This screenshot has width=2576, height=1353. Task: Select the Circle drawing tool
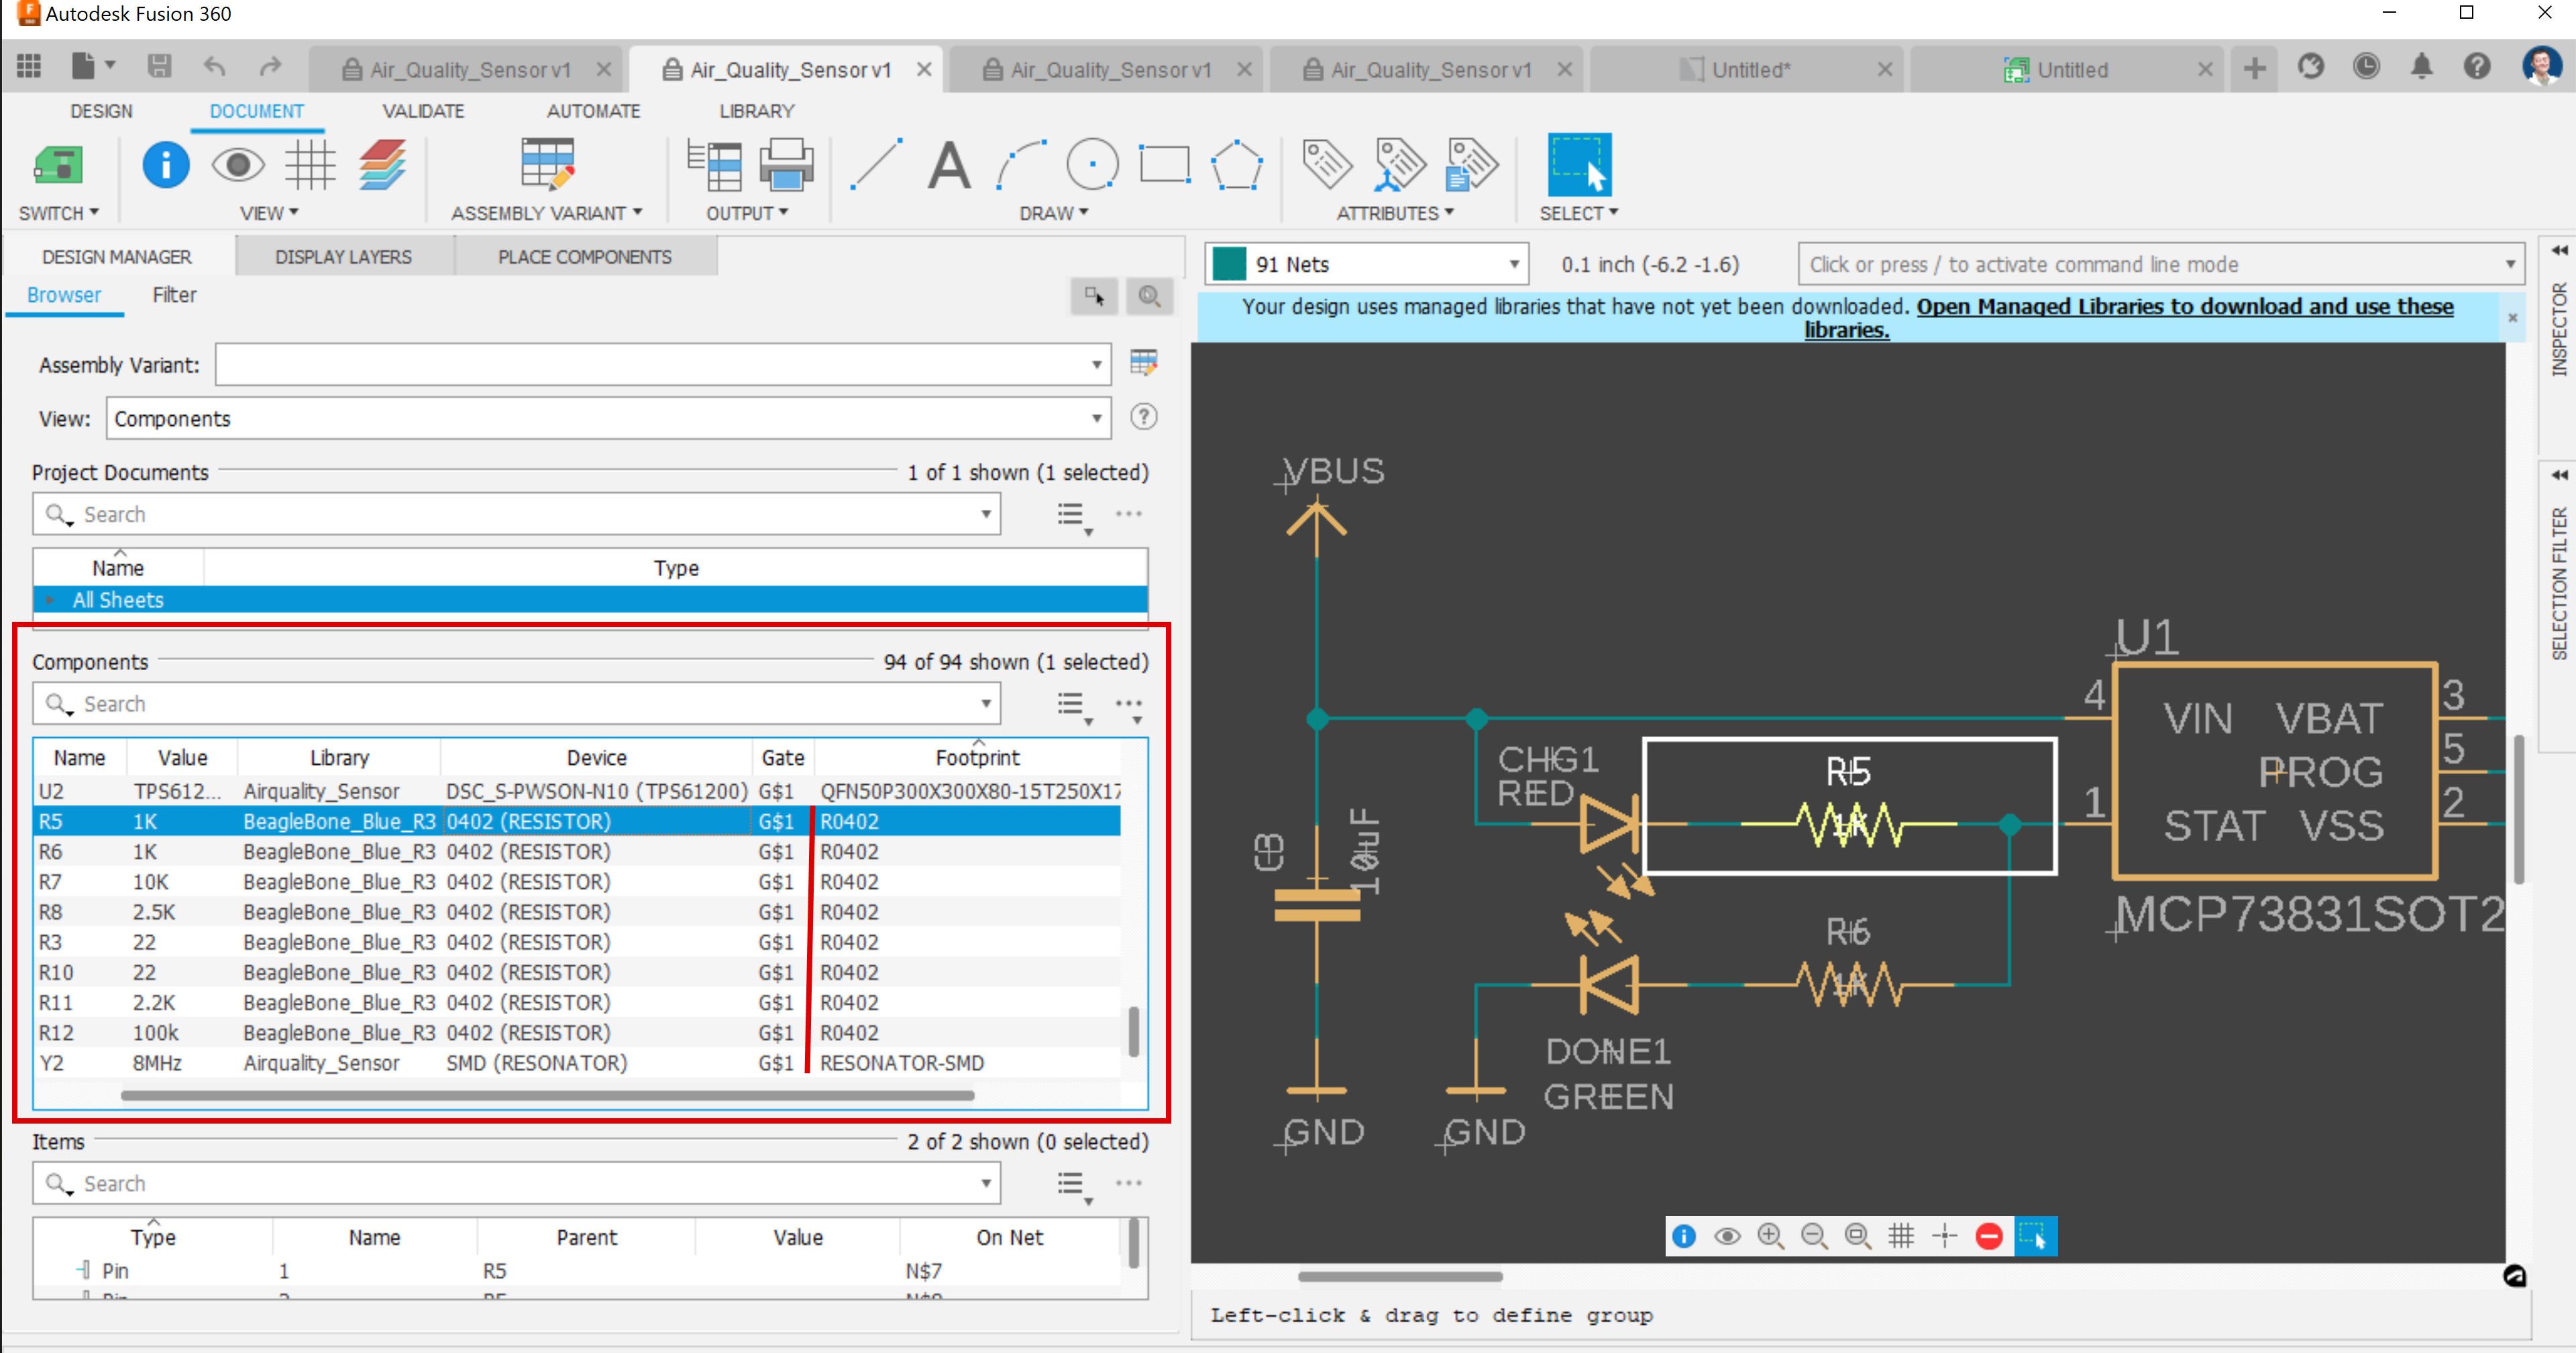(x=1092, y=165)
